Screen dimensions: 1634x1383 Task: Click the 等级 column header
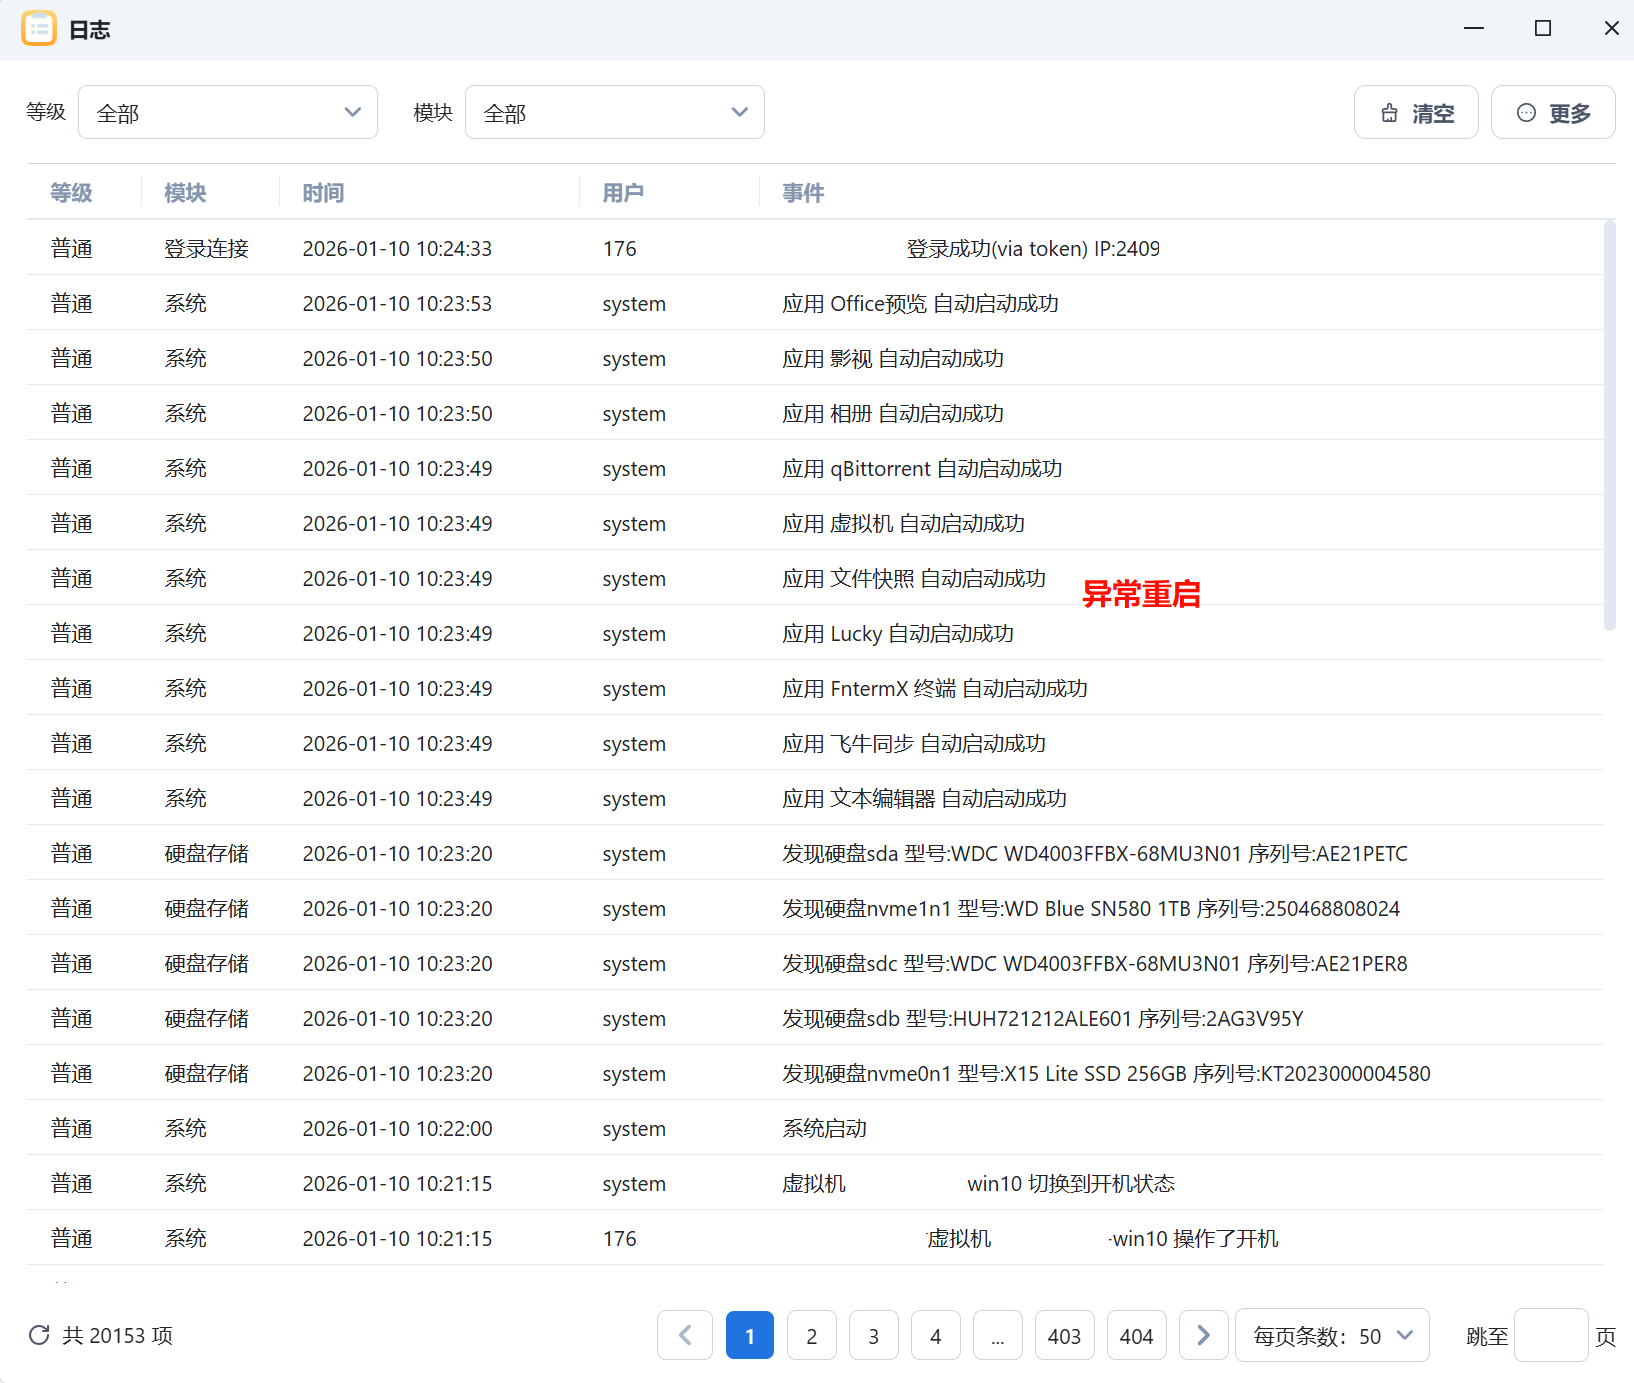(72, 192)
